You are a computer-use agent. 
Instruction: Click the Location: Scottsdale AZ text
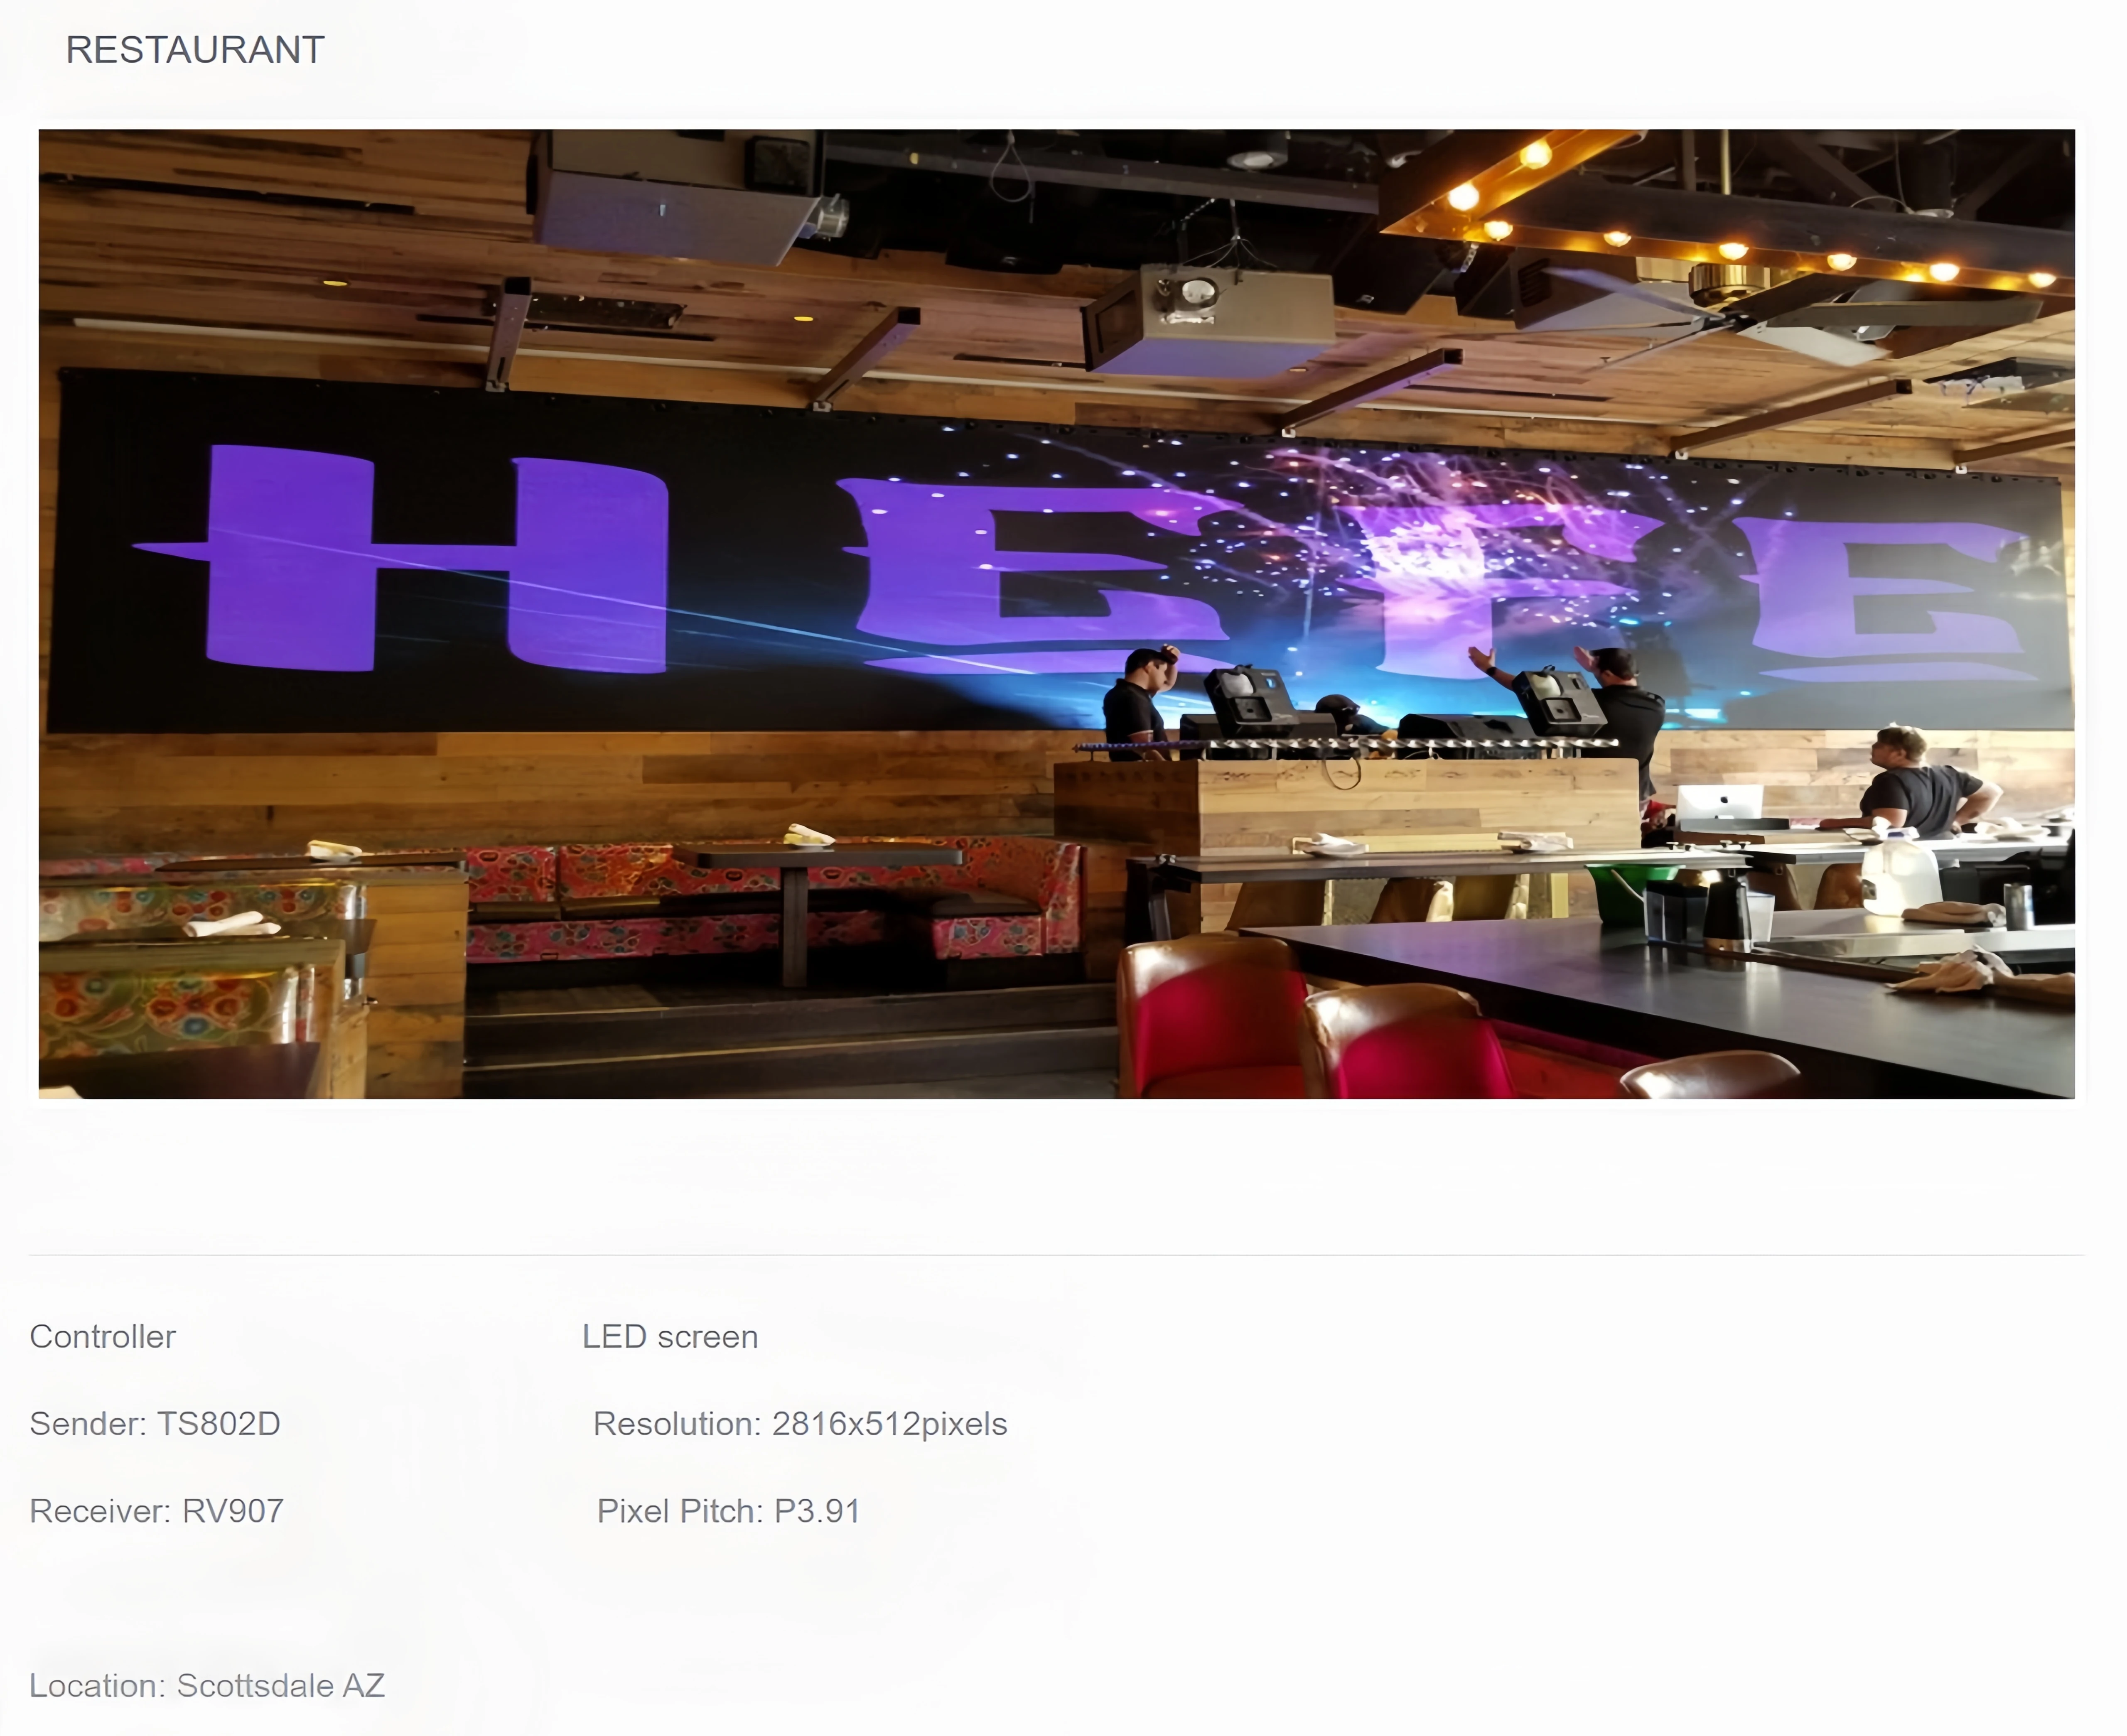pyautogui.click(x=207, y=1686)
